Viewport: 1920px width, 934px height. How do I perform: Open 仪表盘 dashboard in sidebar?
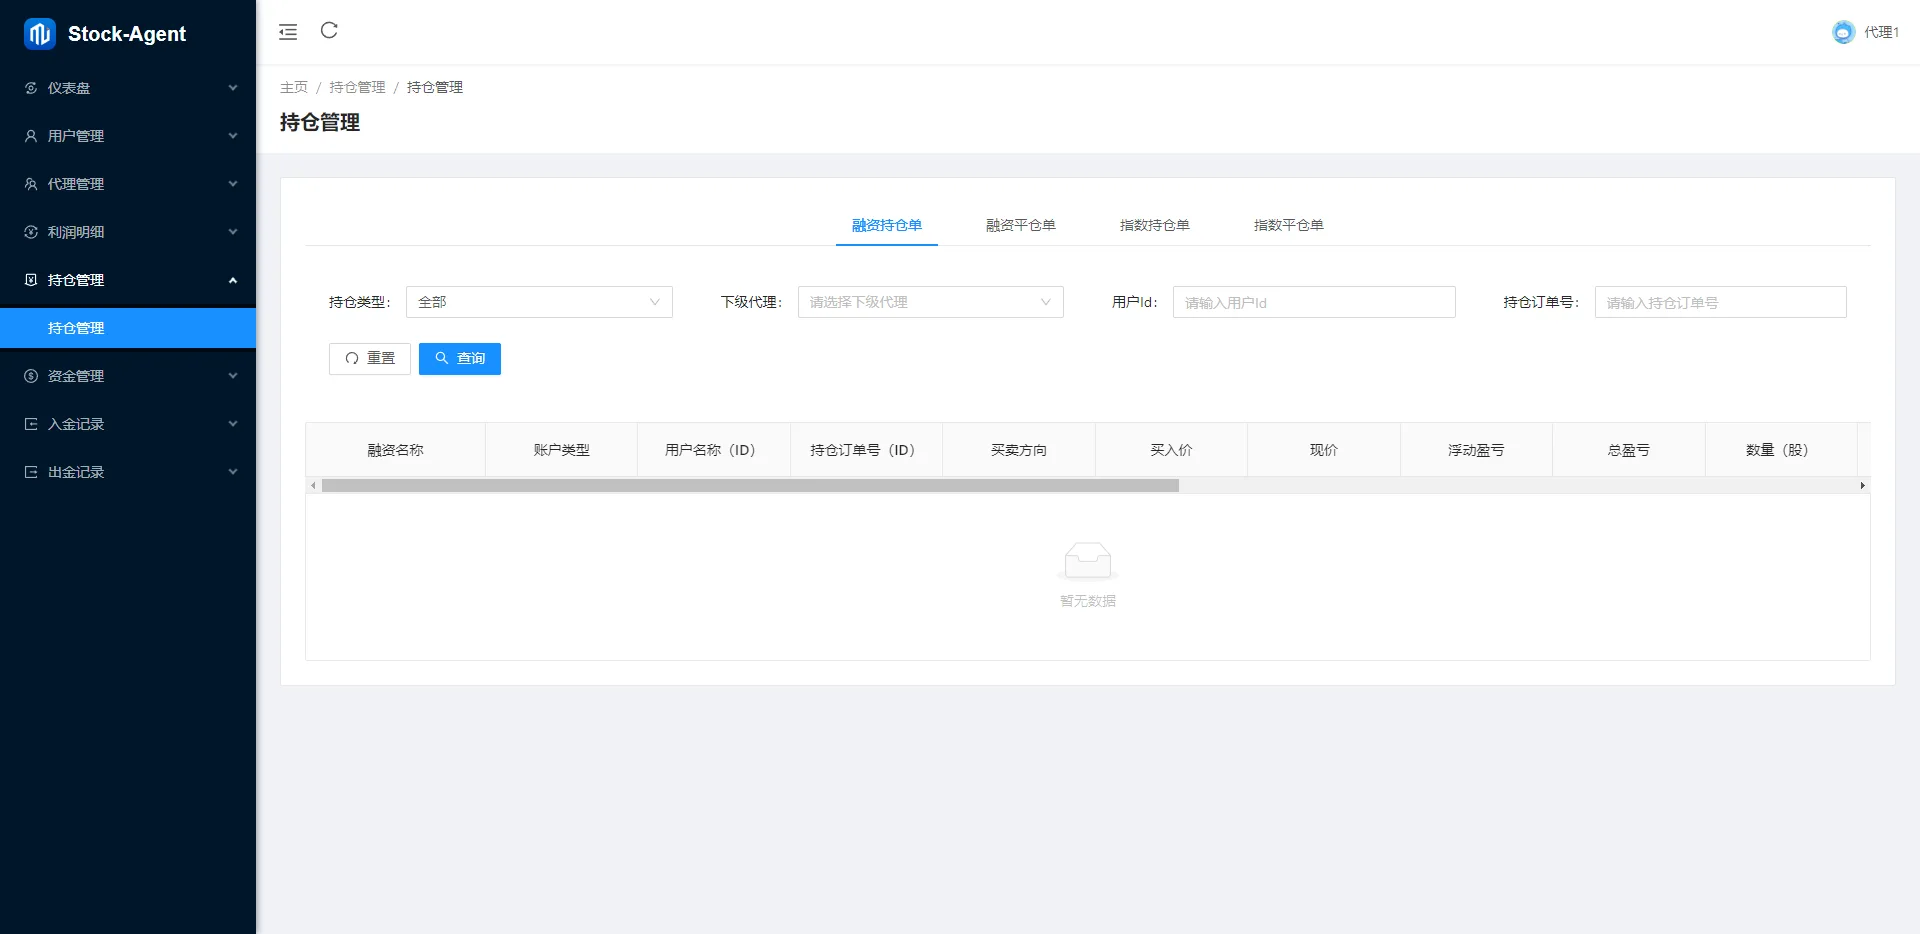(x=128, y=88)
